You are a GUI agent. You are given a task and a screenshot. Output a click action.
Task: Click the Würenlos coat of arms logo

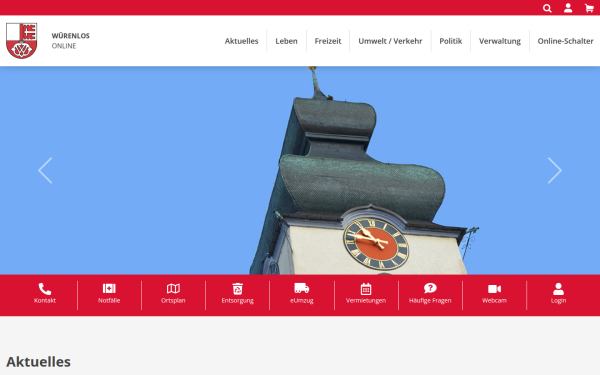pyautogui.click(x=22, y=41)
